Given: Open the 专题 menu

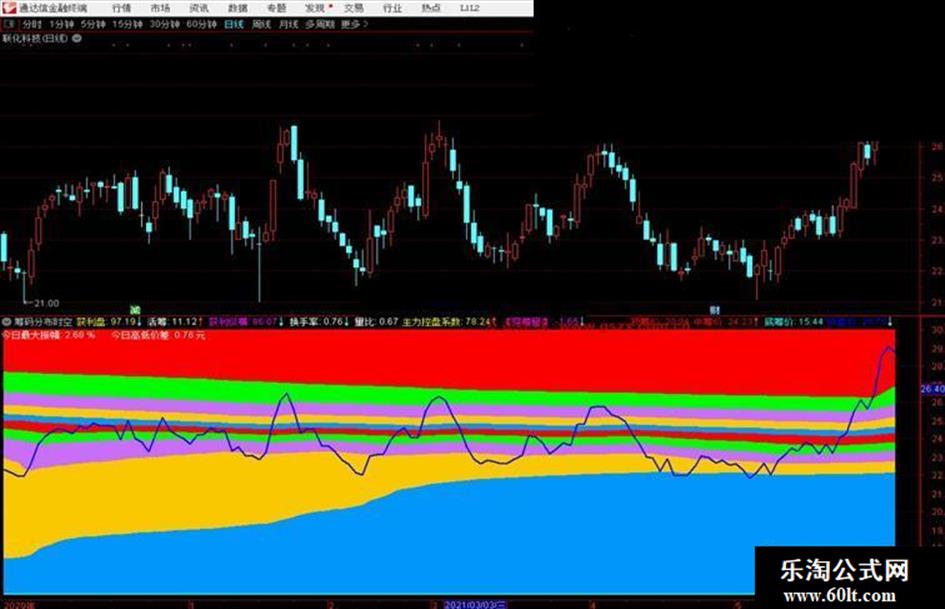Looking at the screenshot, I should (277, 8).
